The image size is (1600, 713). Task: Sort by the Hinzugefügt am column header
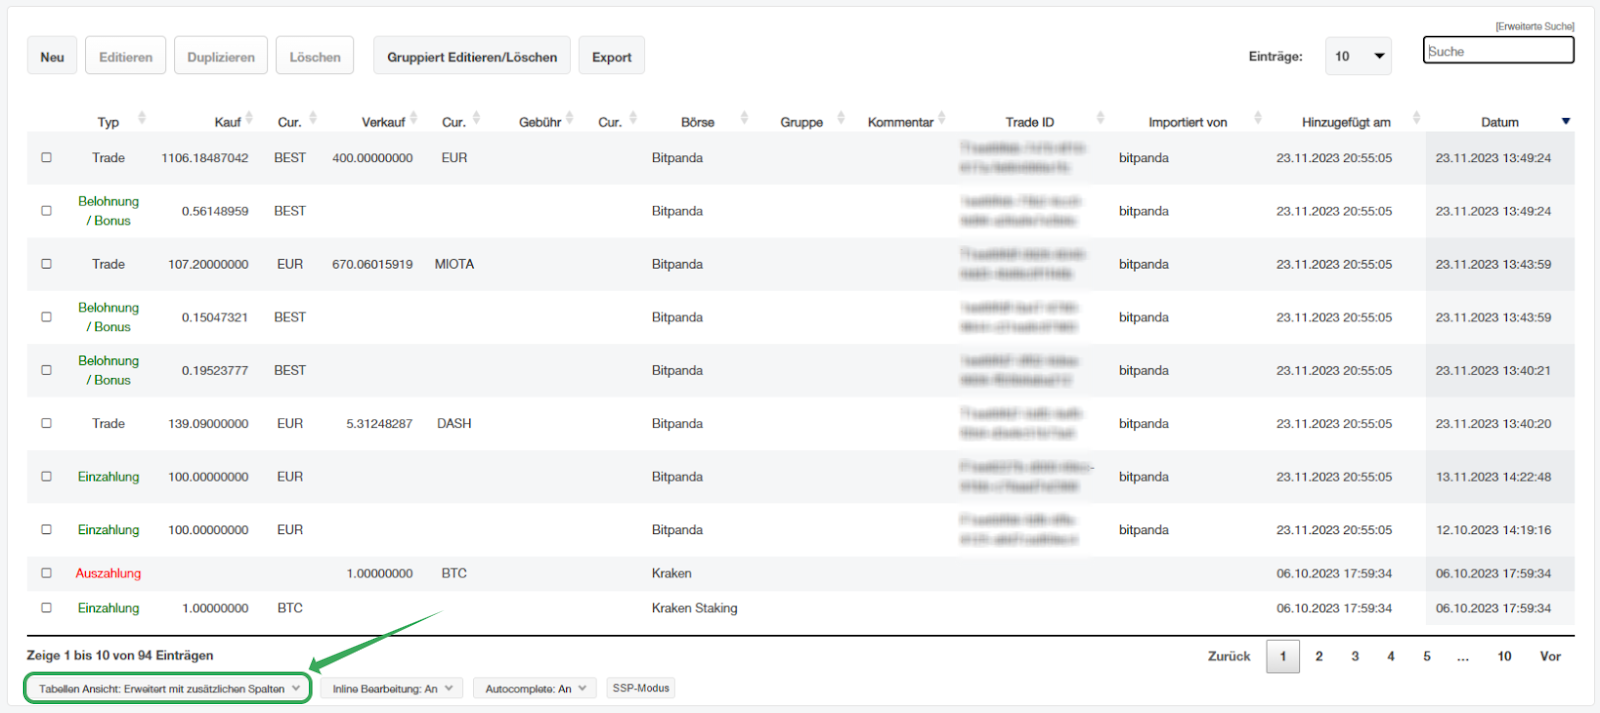[x=1346, y=122]
